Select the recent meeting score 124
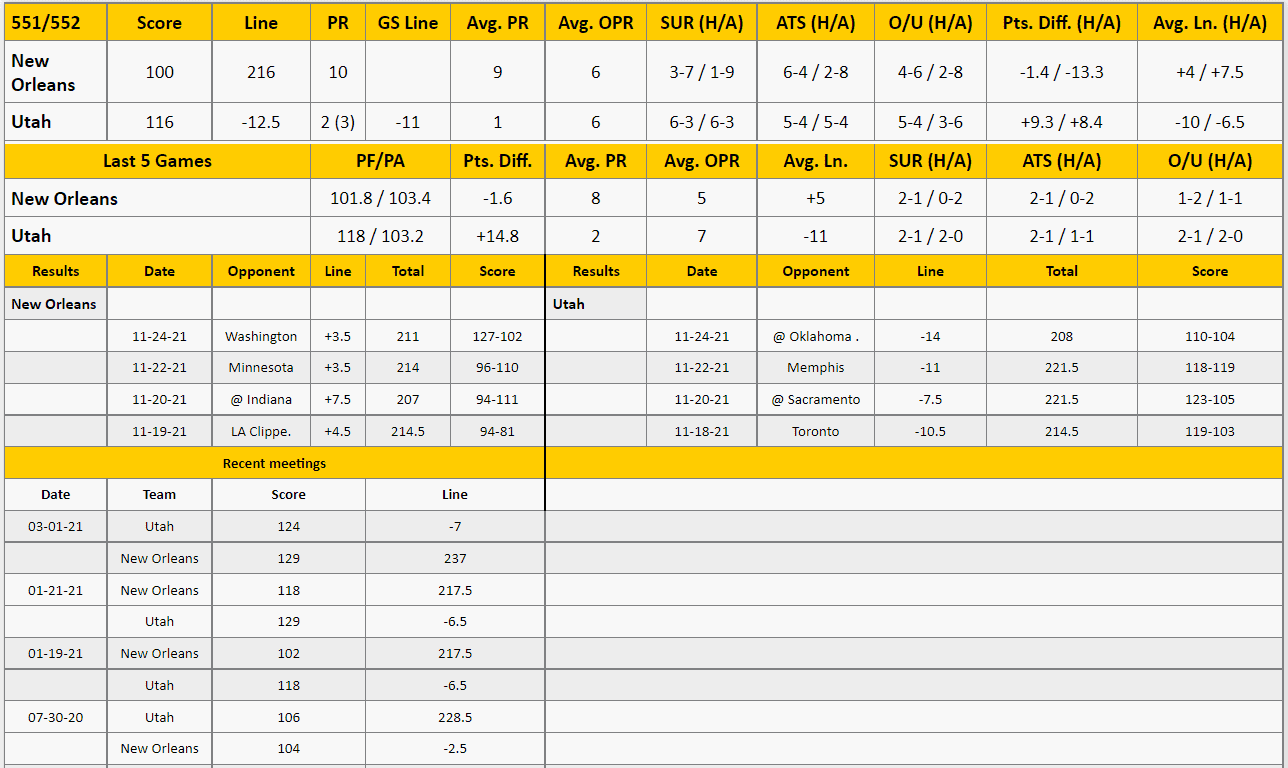 [288, 526]
